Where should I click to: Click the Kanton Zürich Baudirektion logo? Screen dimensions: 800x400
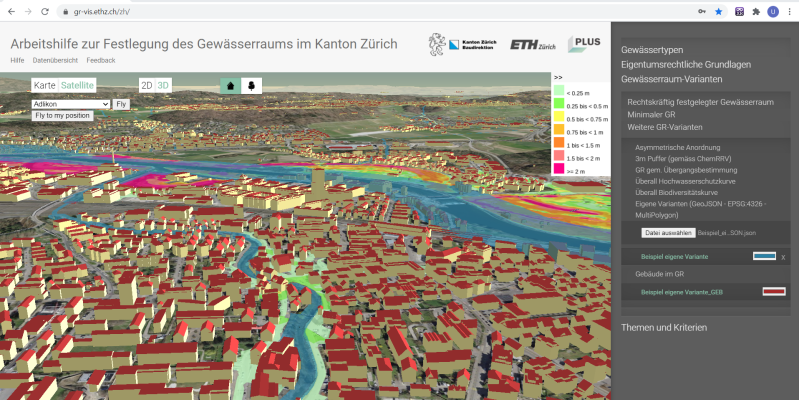tap(462, 45)
